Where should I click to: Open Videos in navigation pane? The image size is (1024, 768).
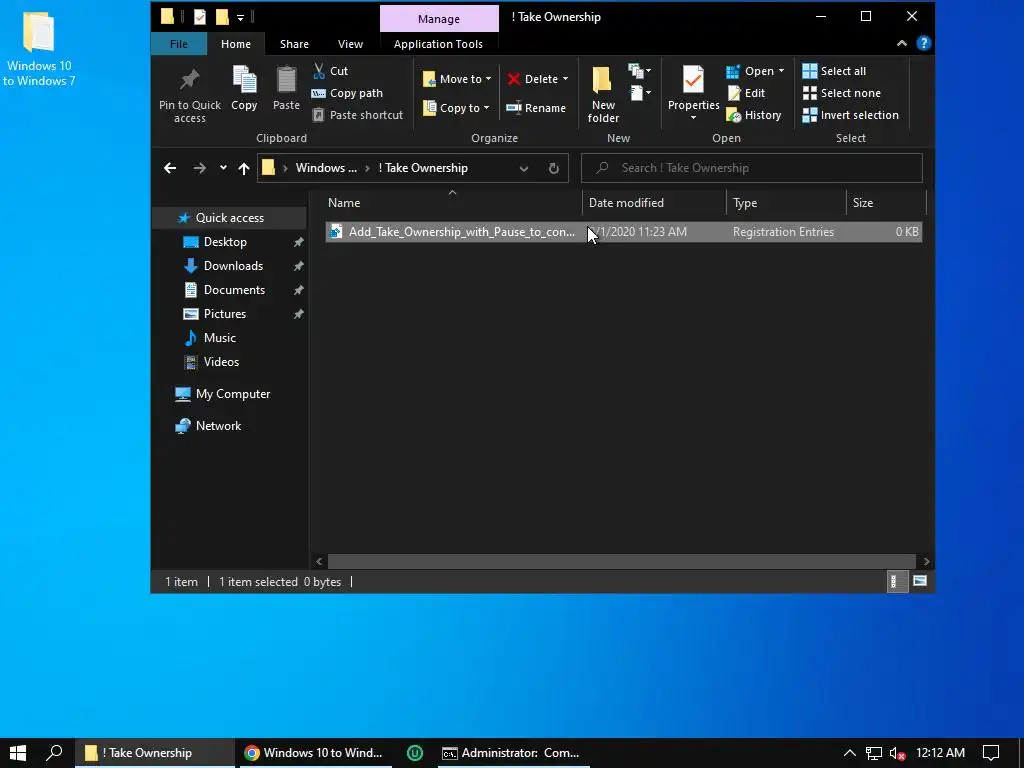click(221, 362)
